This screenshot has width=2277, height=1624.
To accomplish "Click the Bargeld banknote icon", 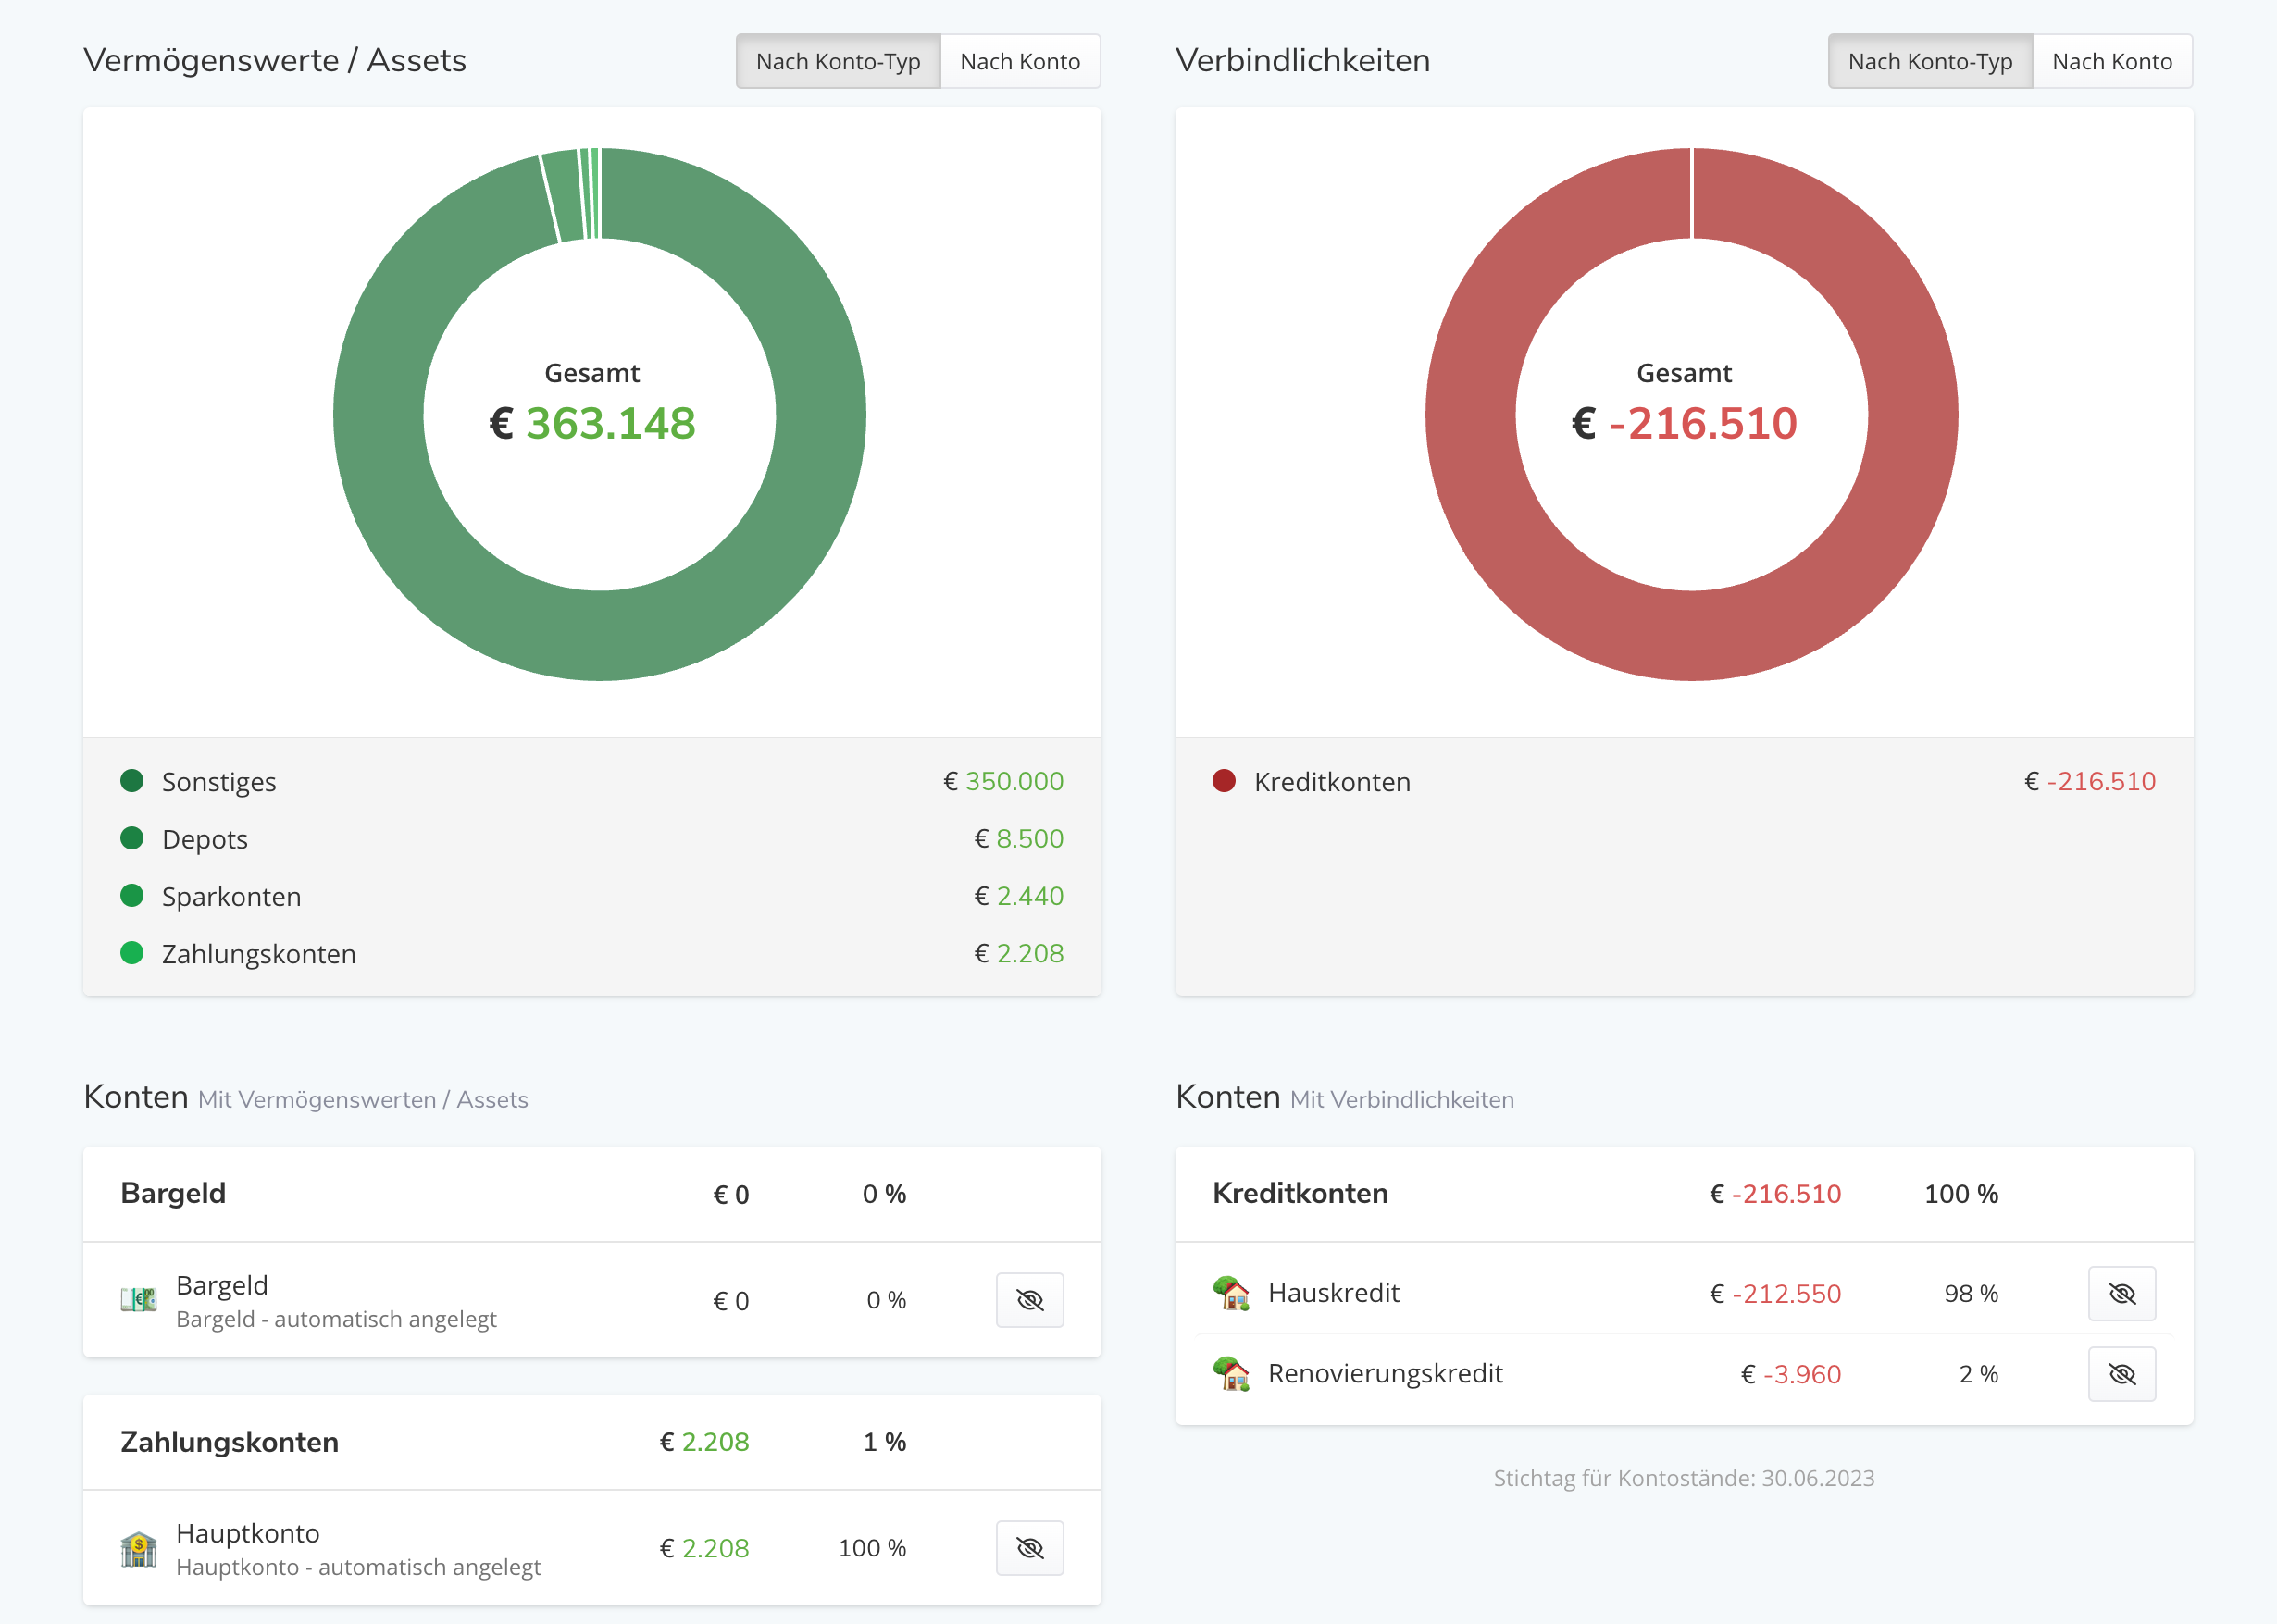I will point(139,1300).
